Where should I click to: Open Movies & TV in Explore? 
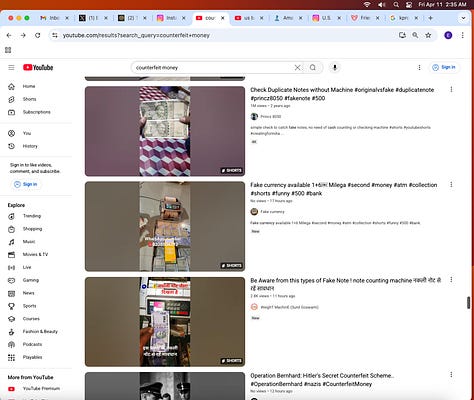pyautogui.click(x=35, y=255)
